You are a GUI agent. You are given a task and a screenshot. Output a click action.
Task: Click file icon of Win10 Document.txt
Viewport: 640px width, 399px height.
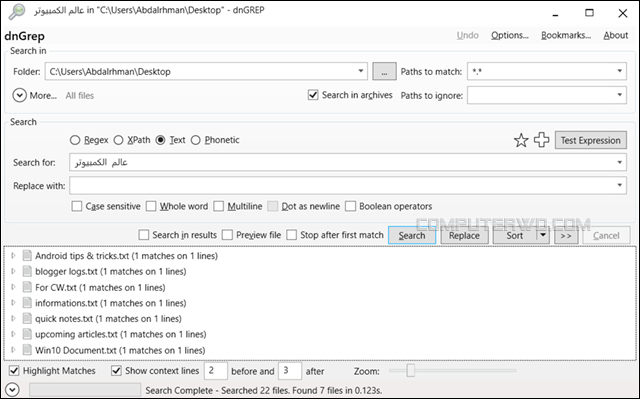(27, 350)
